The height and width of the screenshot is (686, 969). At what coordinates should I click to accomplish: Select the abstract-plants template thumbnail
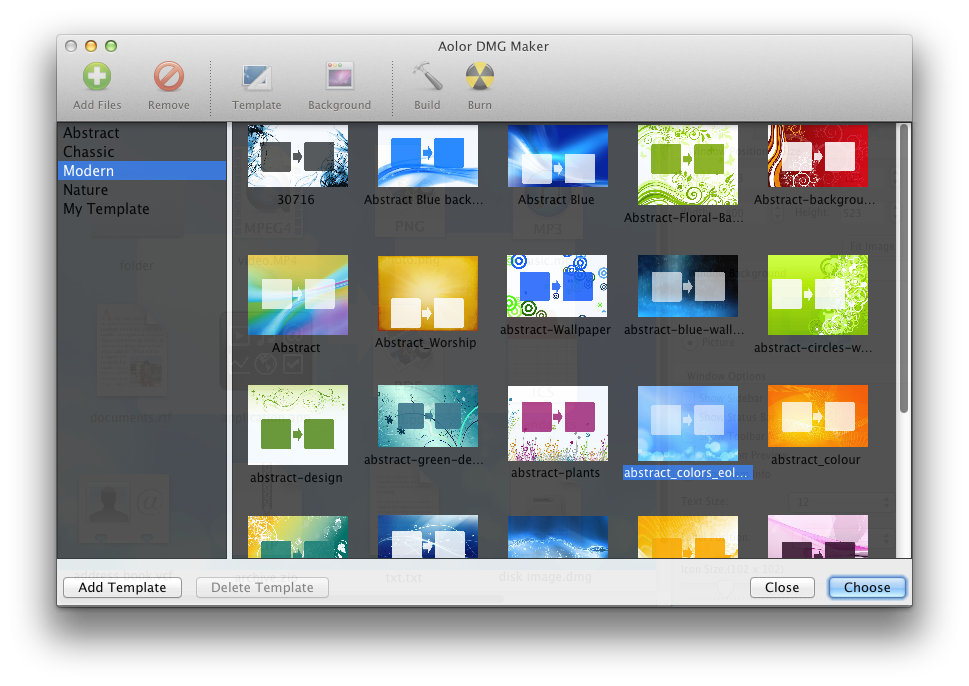pyautogui.click(x=557, y=423)
